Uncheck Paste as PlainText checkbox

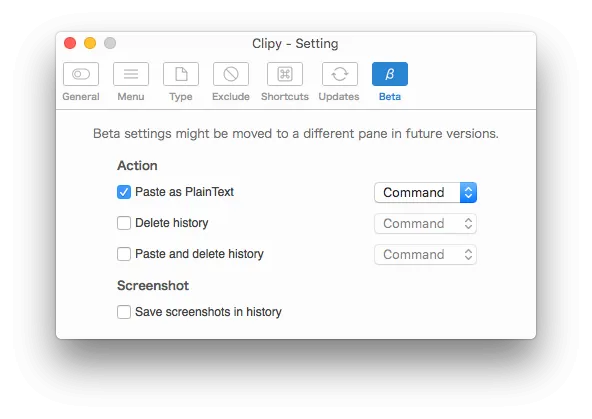(124, 192)
